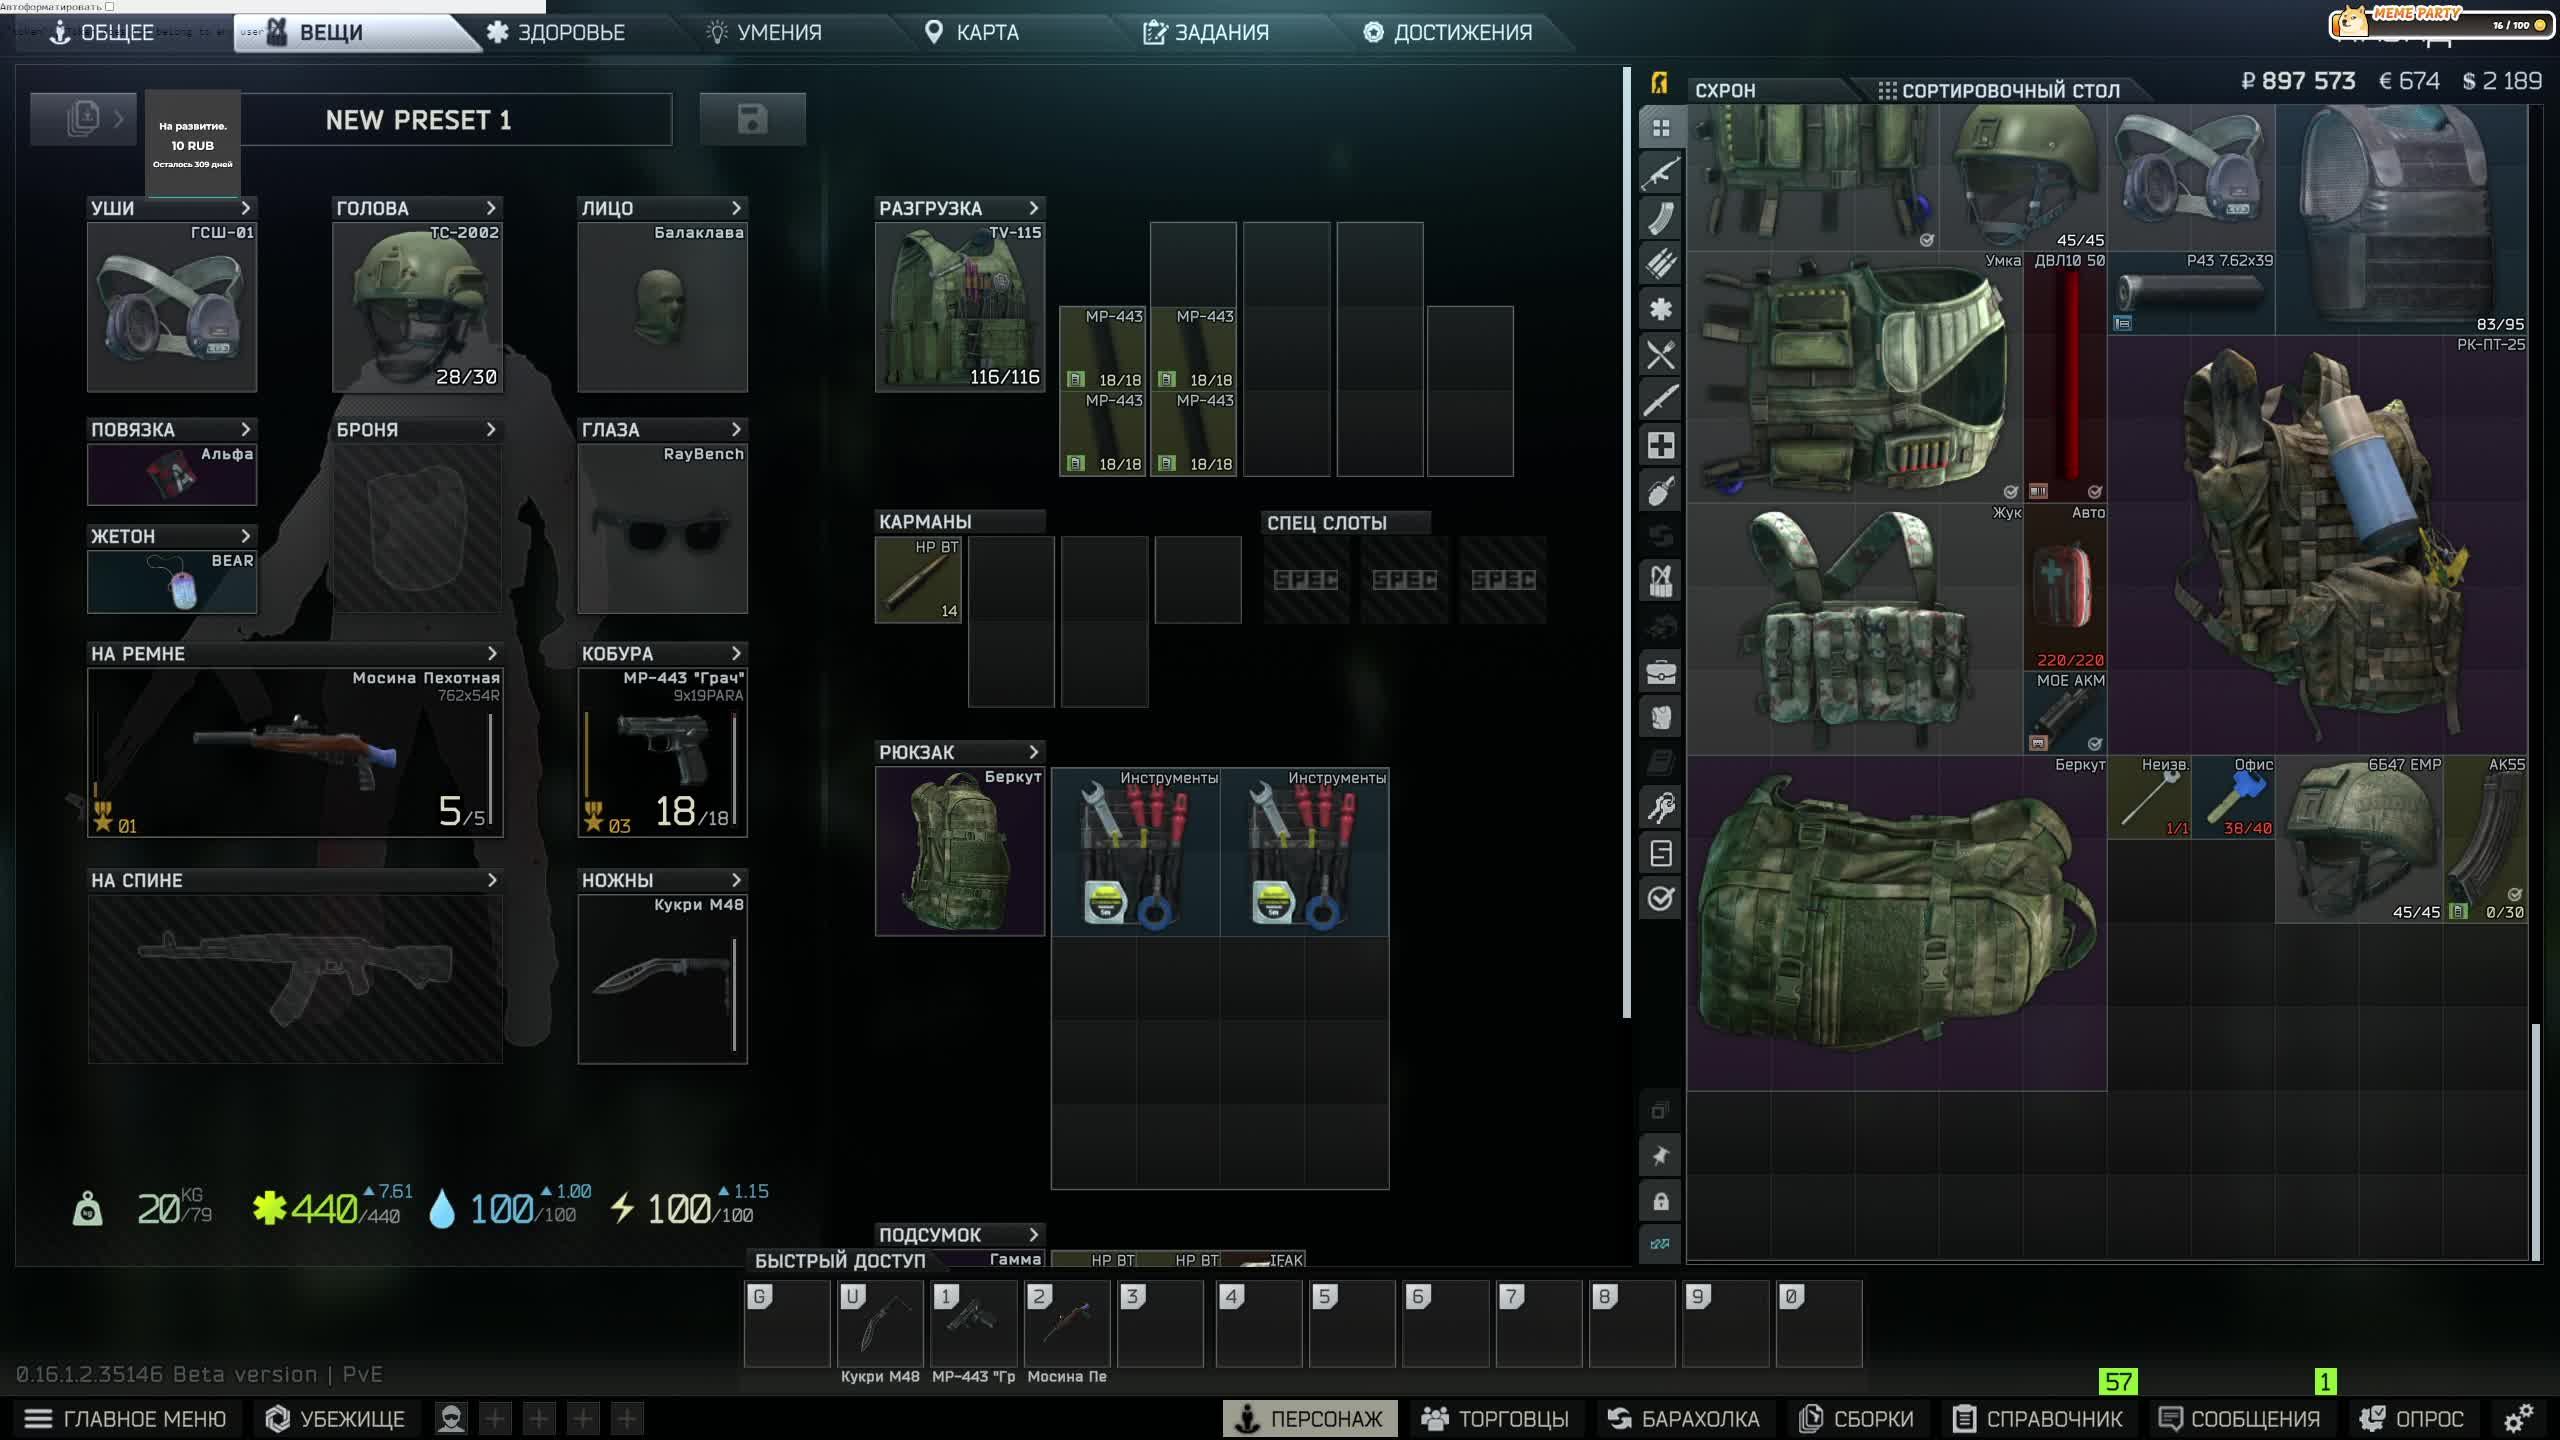The width and height of the screenshot is (2560, 1440).
Task: Click the save preset floppy icon
Action: coord(752,119)
